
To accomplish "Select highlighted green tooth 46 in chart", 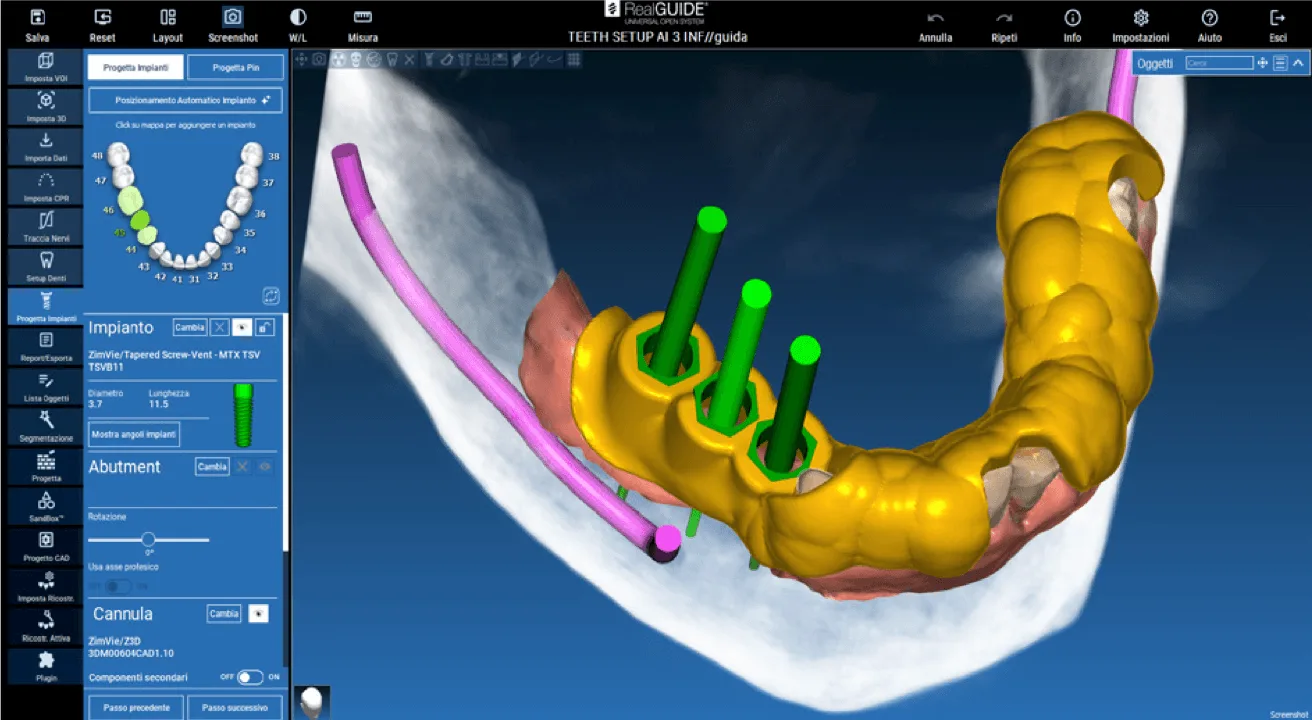I will click(x=128, y=200).
